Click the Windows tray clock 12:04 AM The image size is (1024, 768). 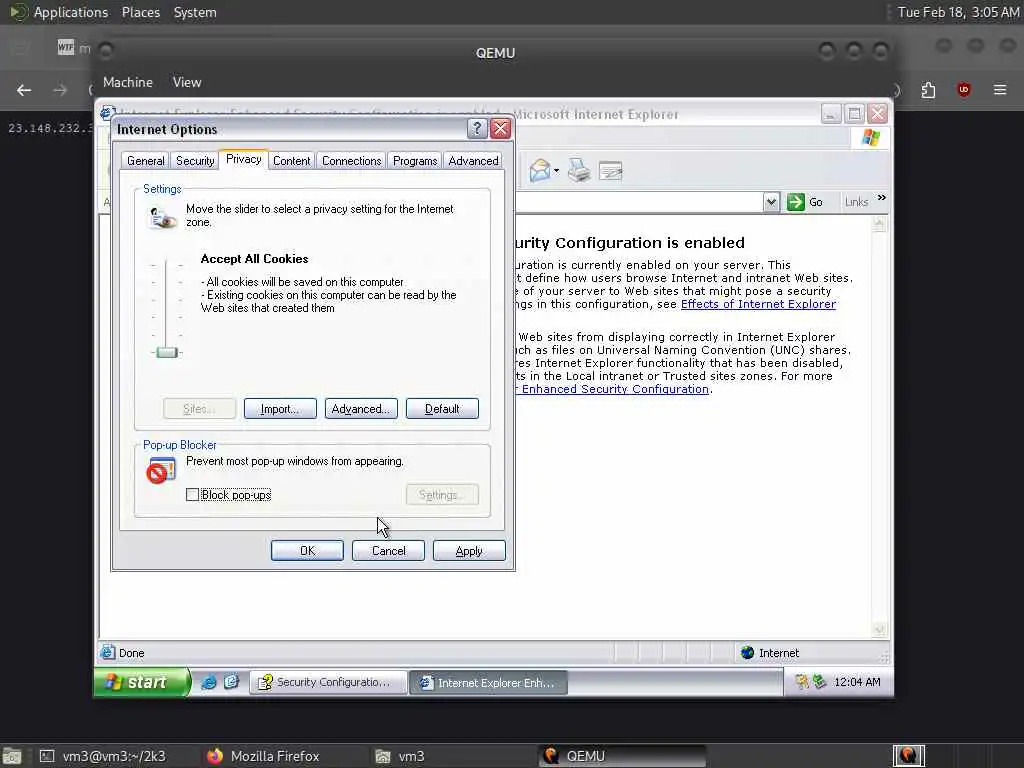click(x=857, y=682)
